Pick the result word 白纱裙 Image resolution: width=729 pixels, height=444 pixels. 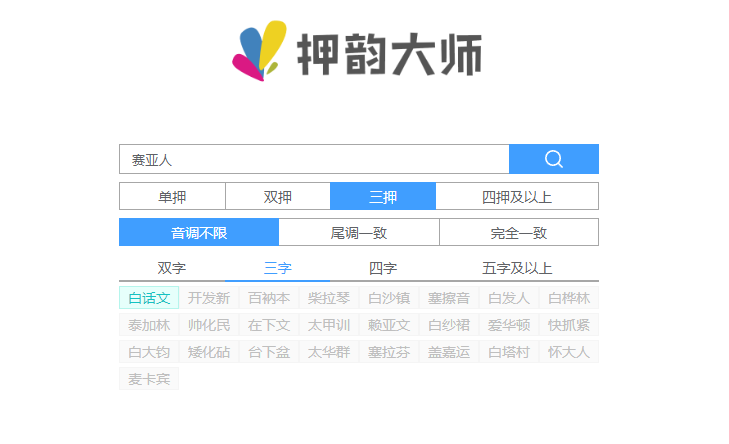click(449, 325)
